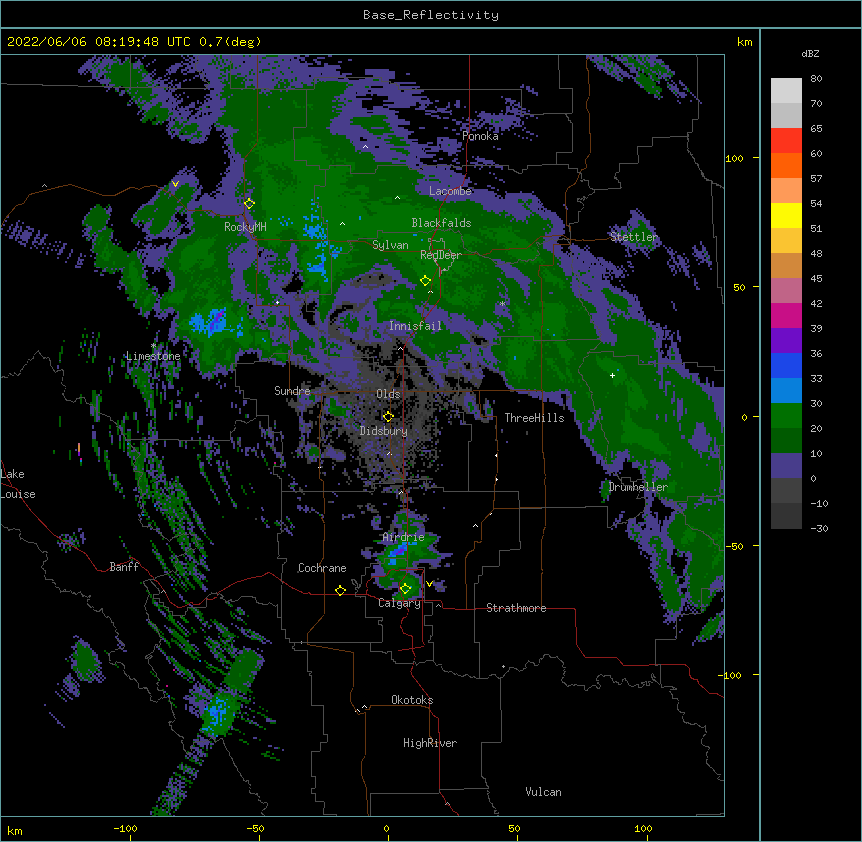This screenshot has height=842, width=862.
Task: Click the yellow diamond marker below Cochrane
Action: [x=340, y=590]
